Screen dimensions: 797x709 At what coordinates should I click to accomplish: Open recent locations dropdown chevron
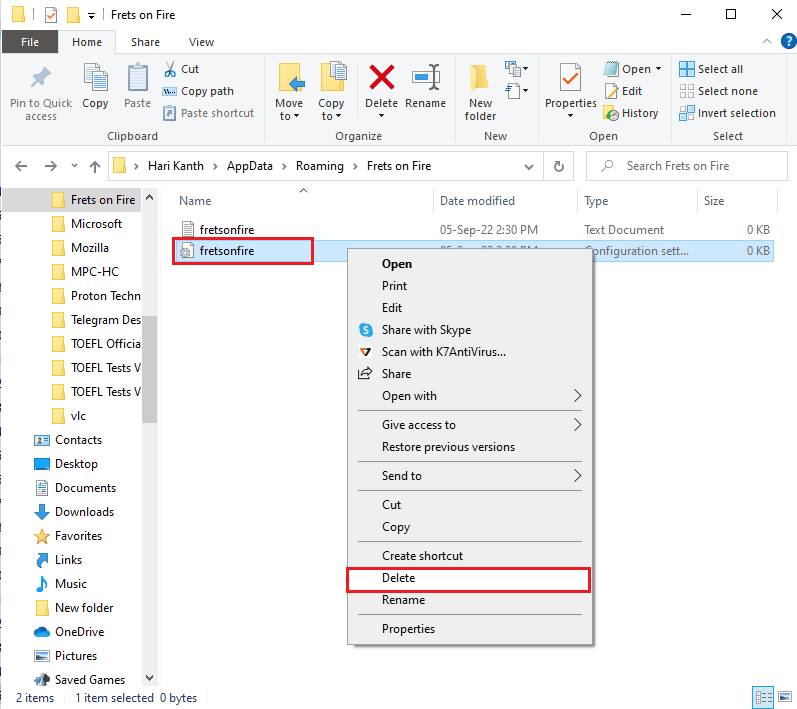[74, 166]
